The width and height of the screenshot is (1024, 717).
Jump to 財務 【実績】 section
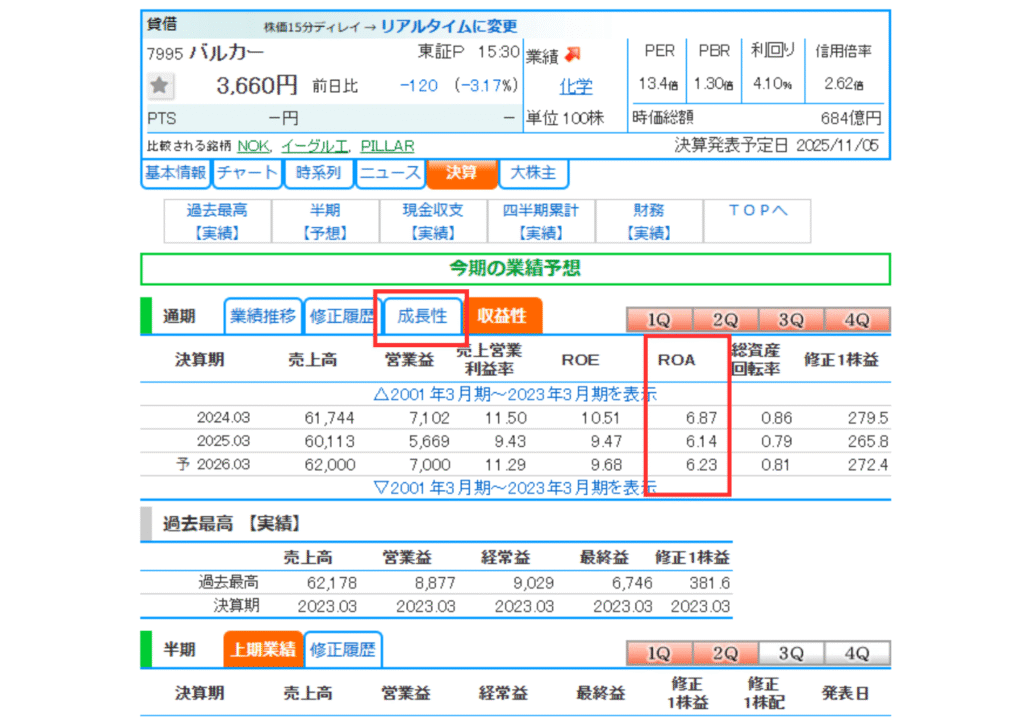pos(648,221)
